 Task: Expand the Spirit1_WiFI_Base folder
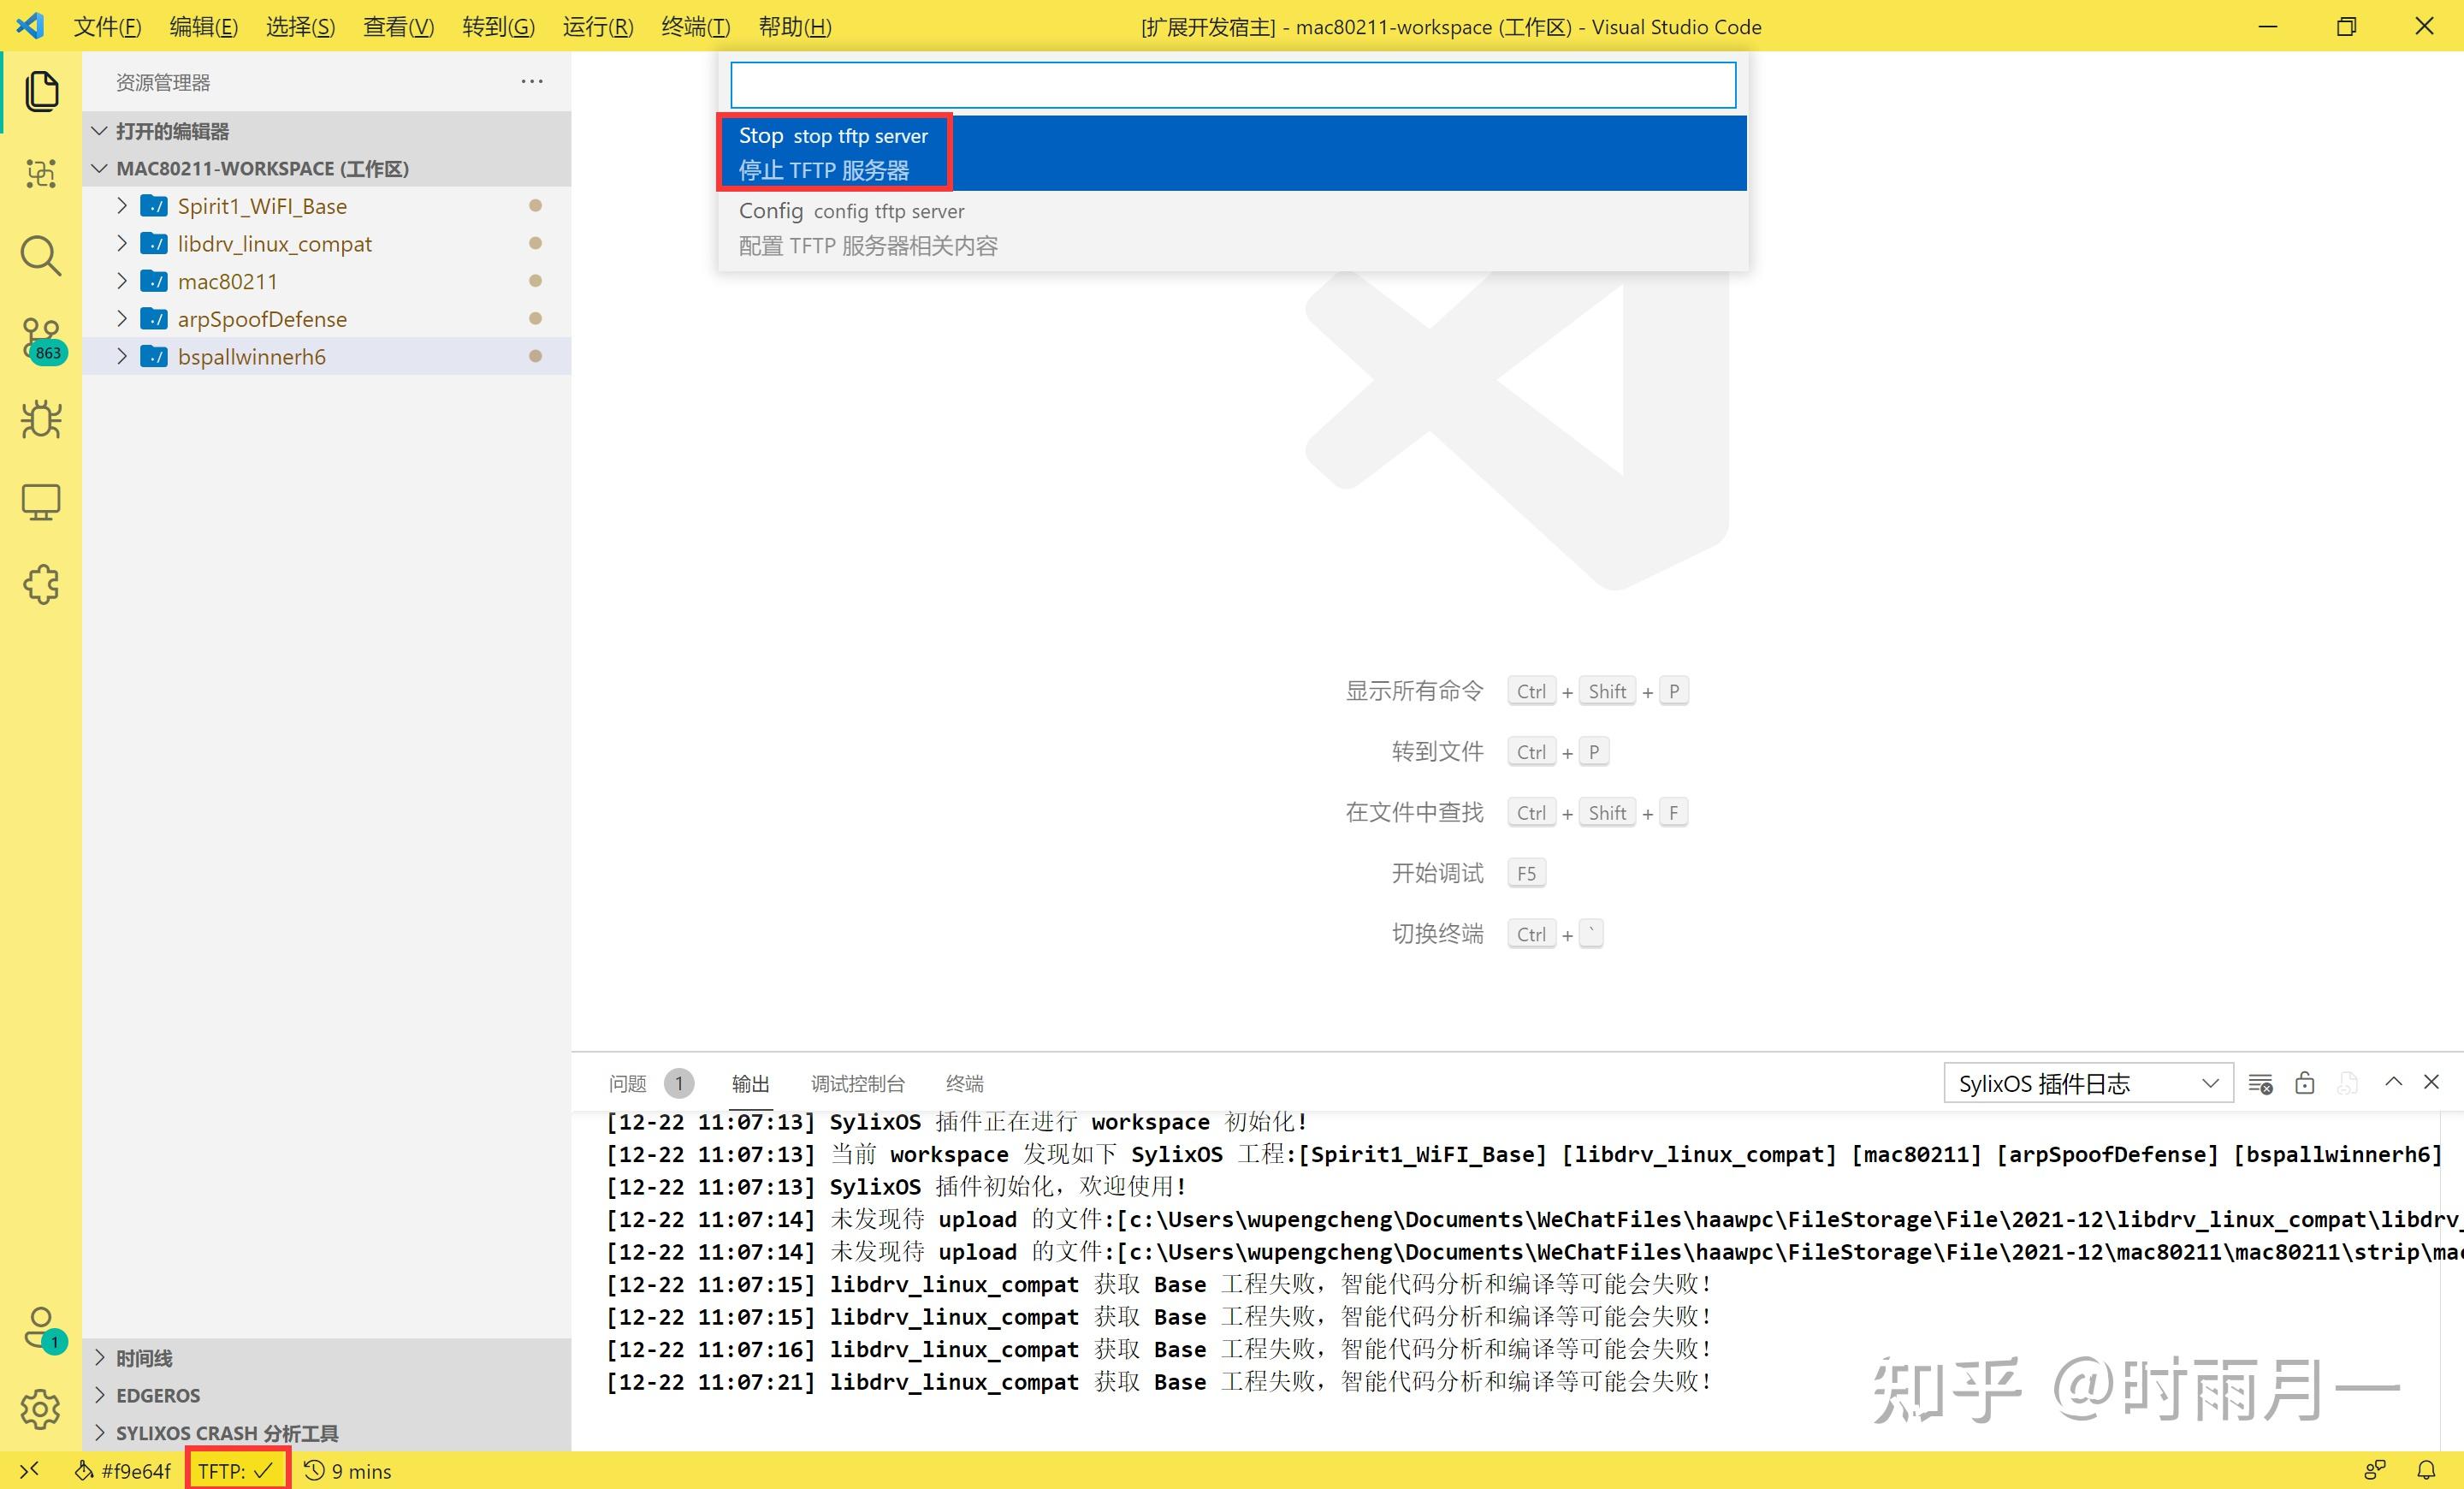122,206
